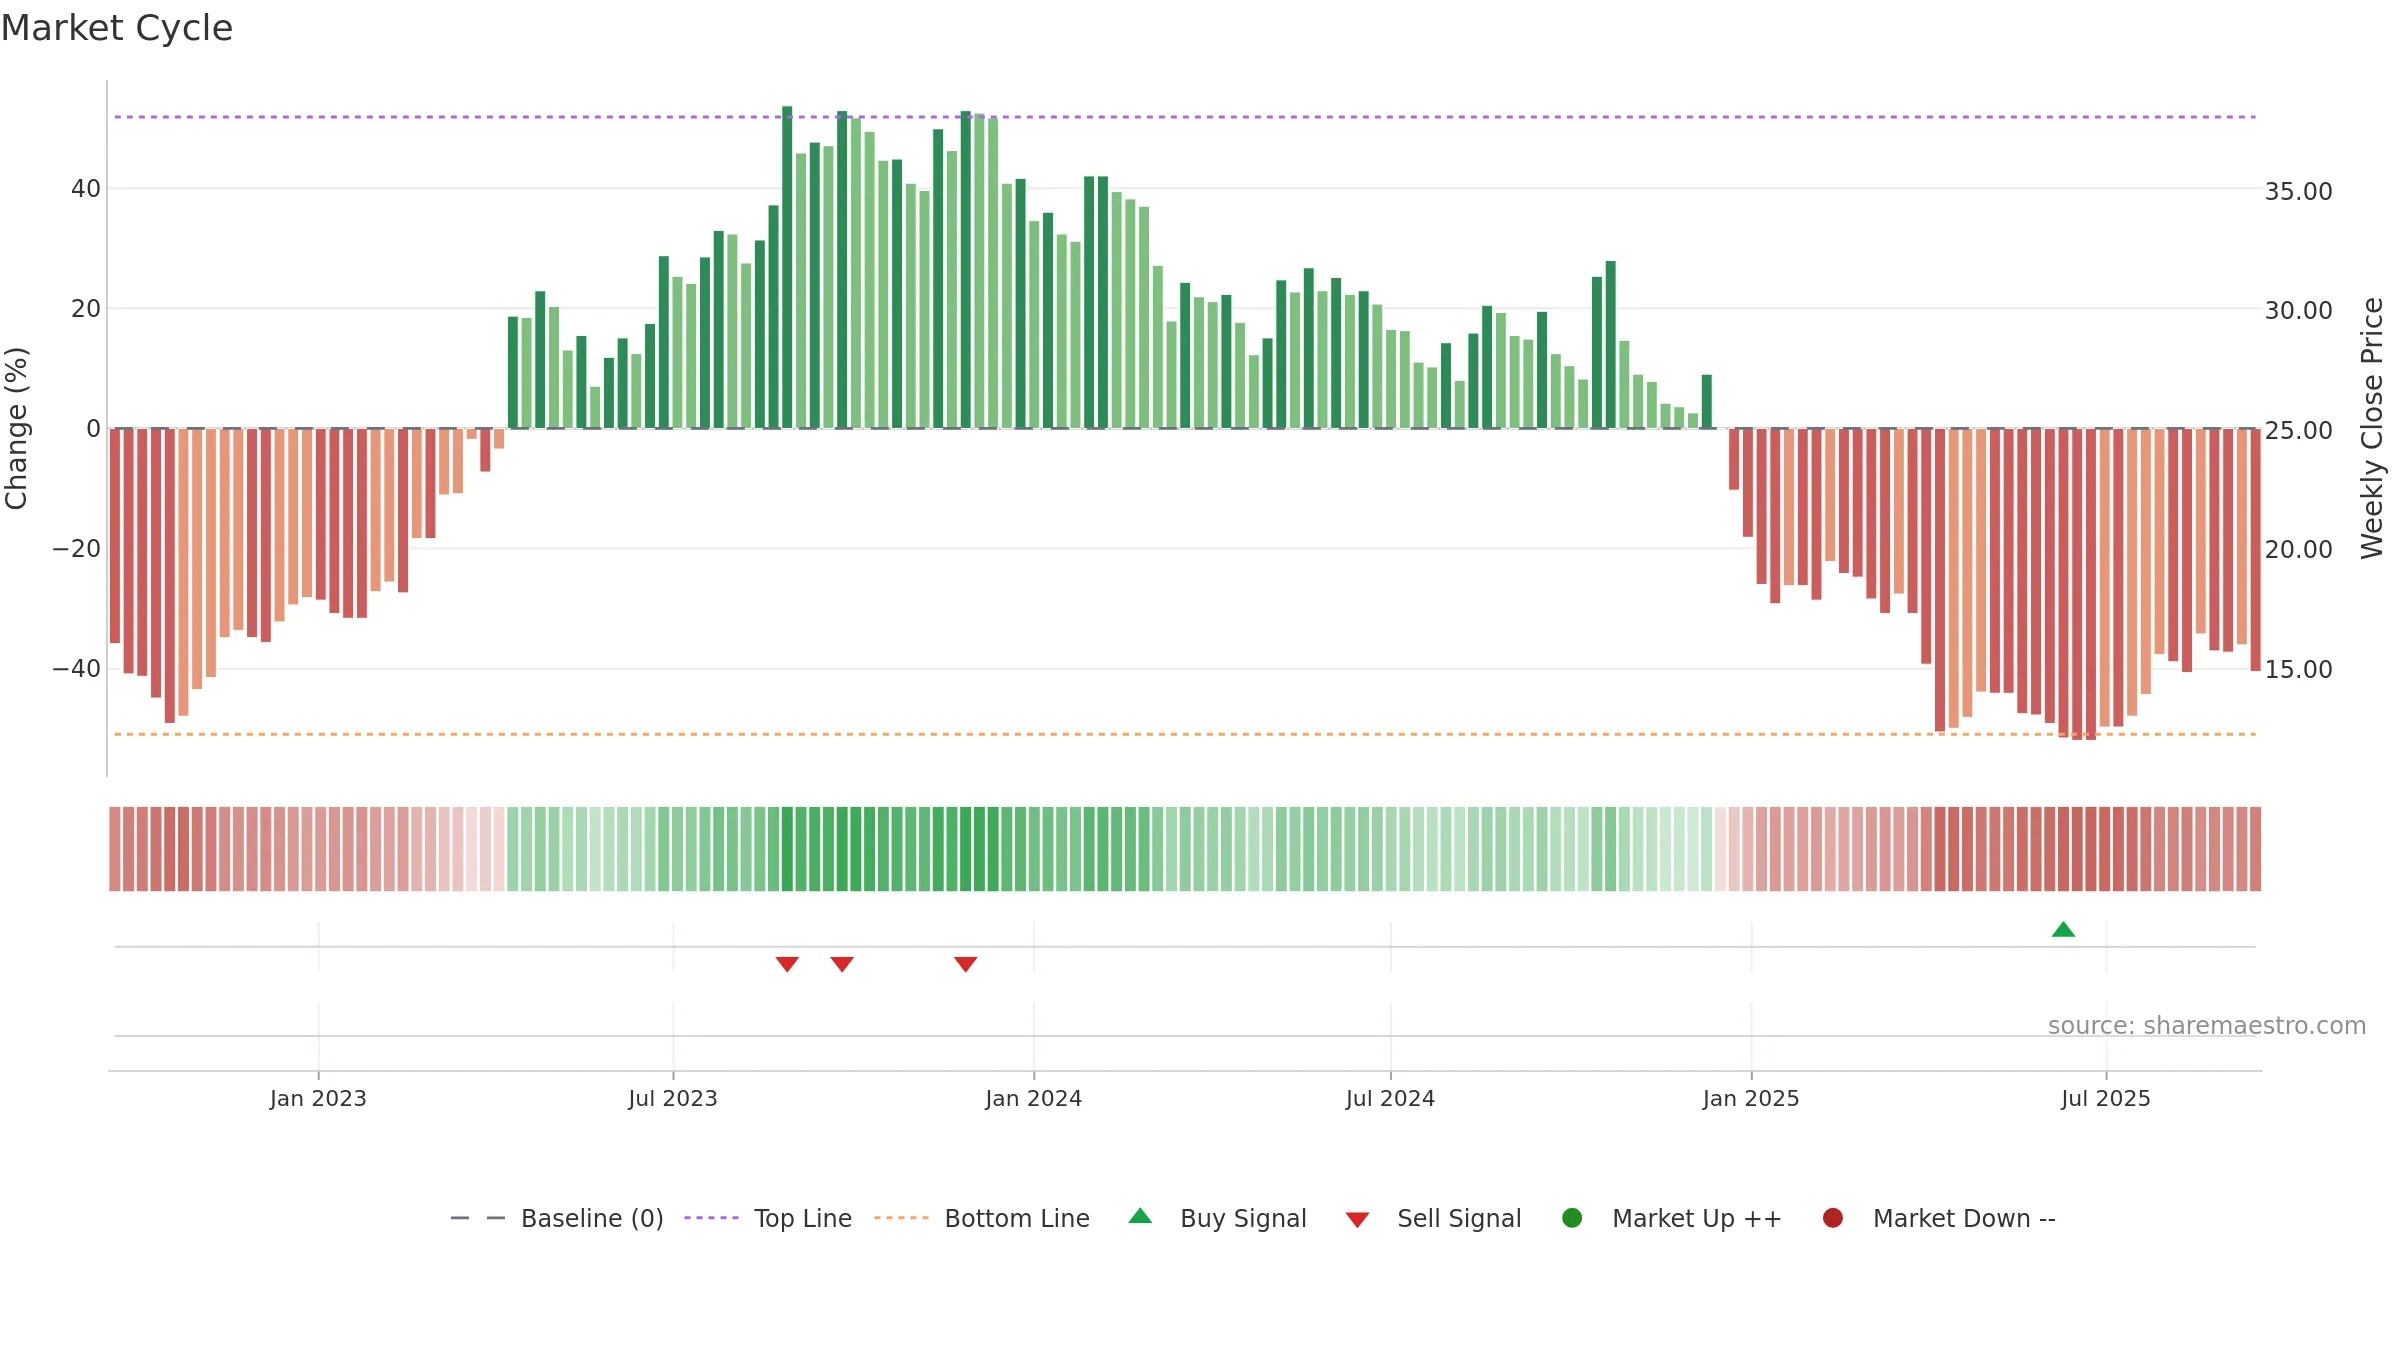Click the Change (%) y-axis title
The height and width of the screenshot is (1350, 2400).
pyautogui.click(x=17, y=428)
